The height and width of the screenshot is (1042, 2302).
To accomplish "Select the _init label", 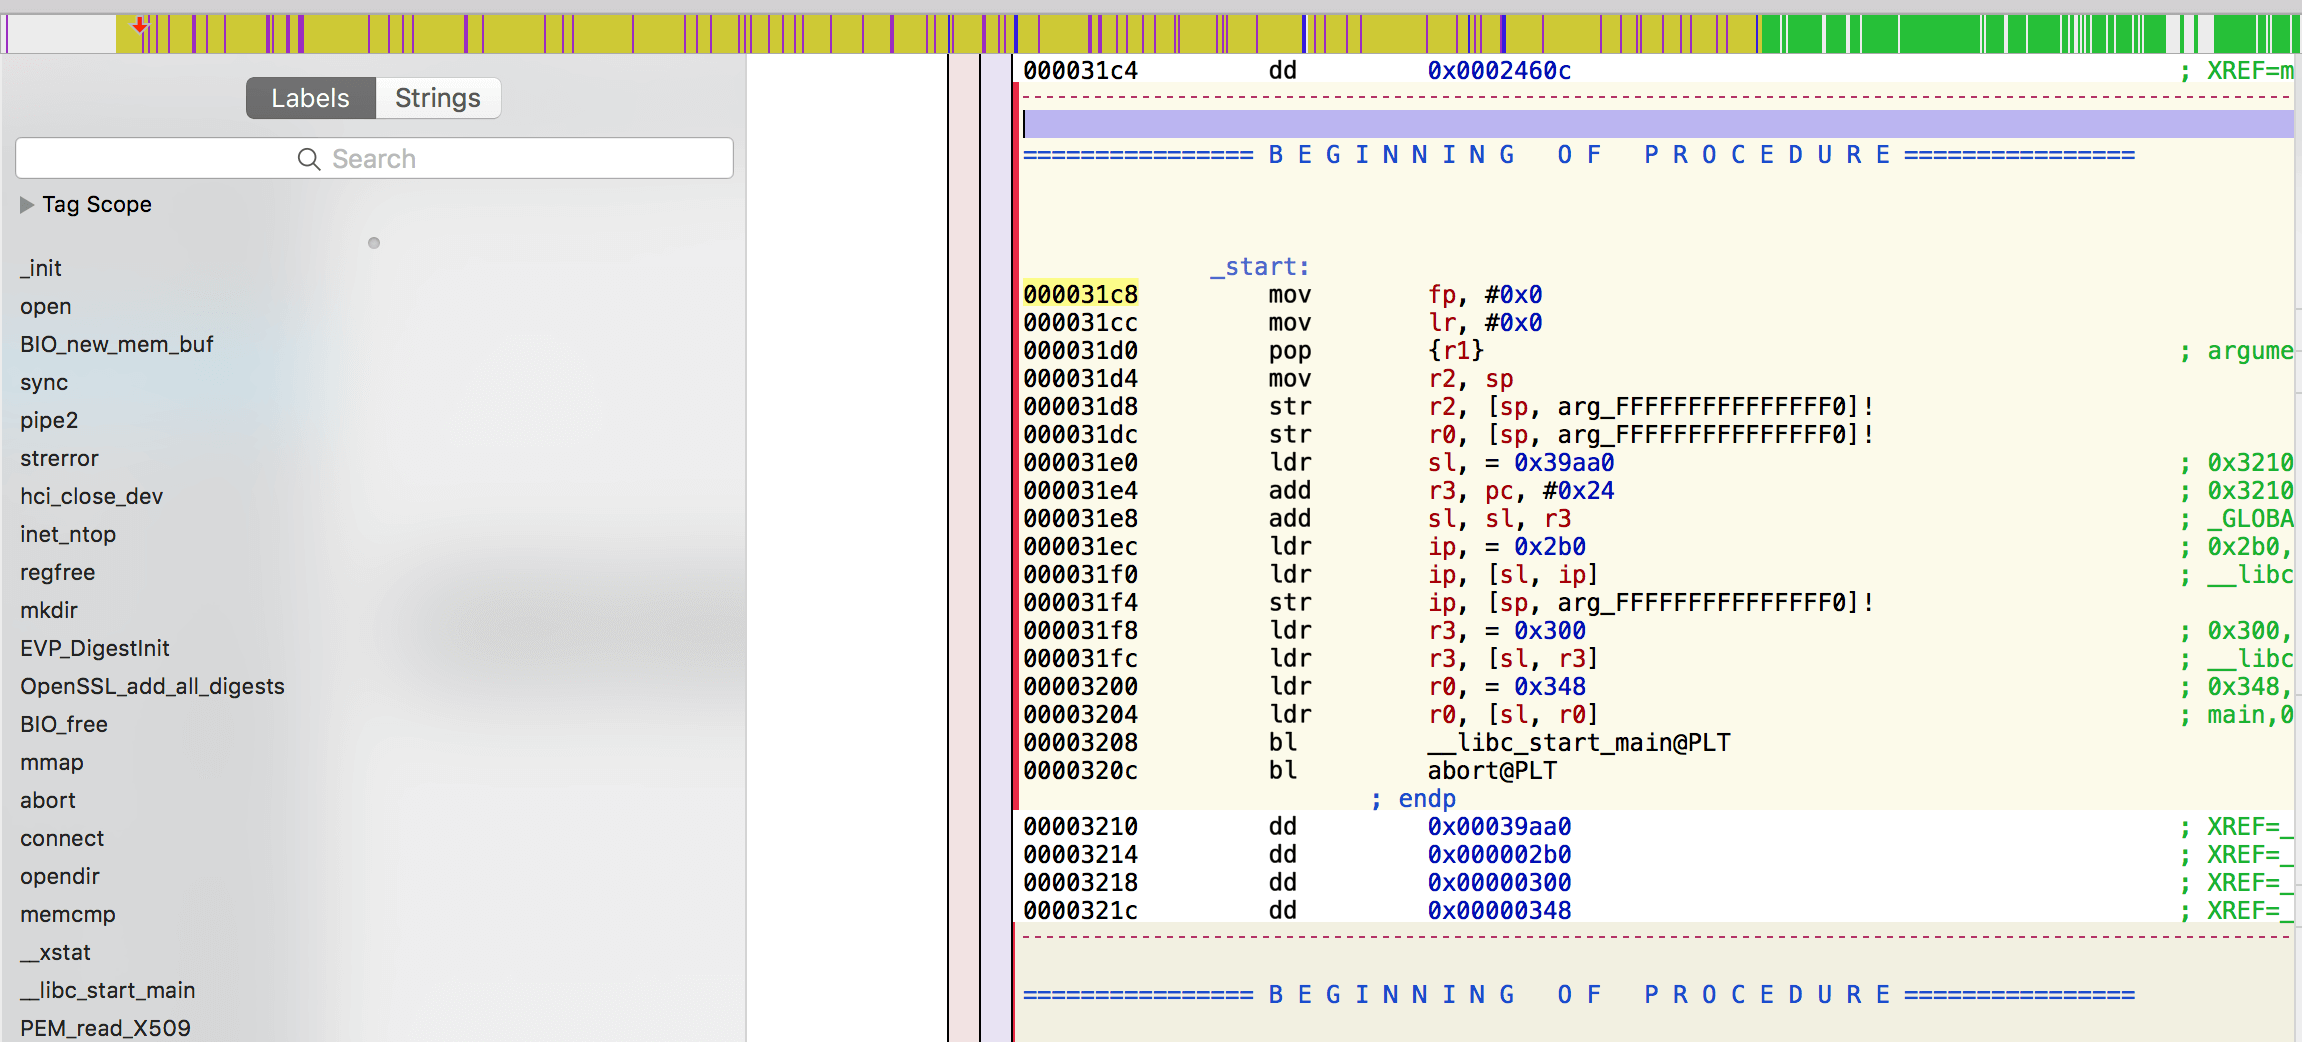I will coord(41,268).
